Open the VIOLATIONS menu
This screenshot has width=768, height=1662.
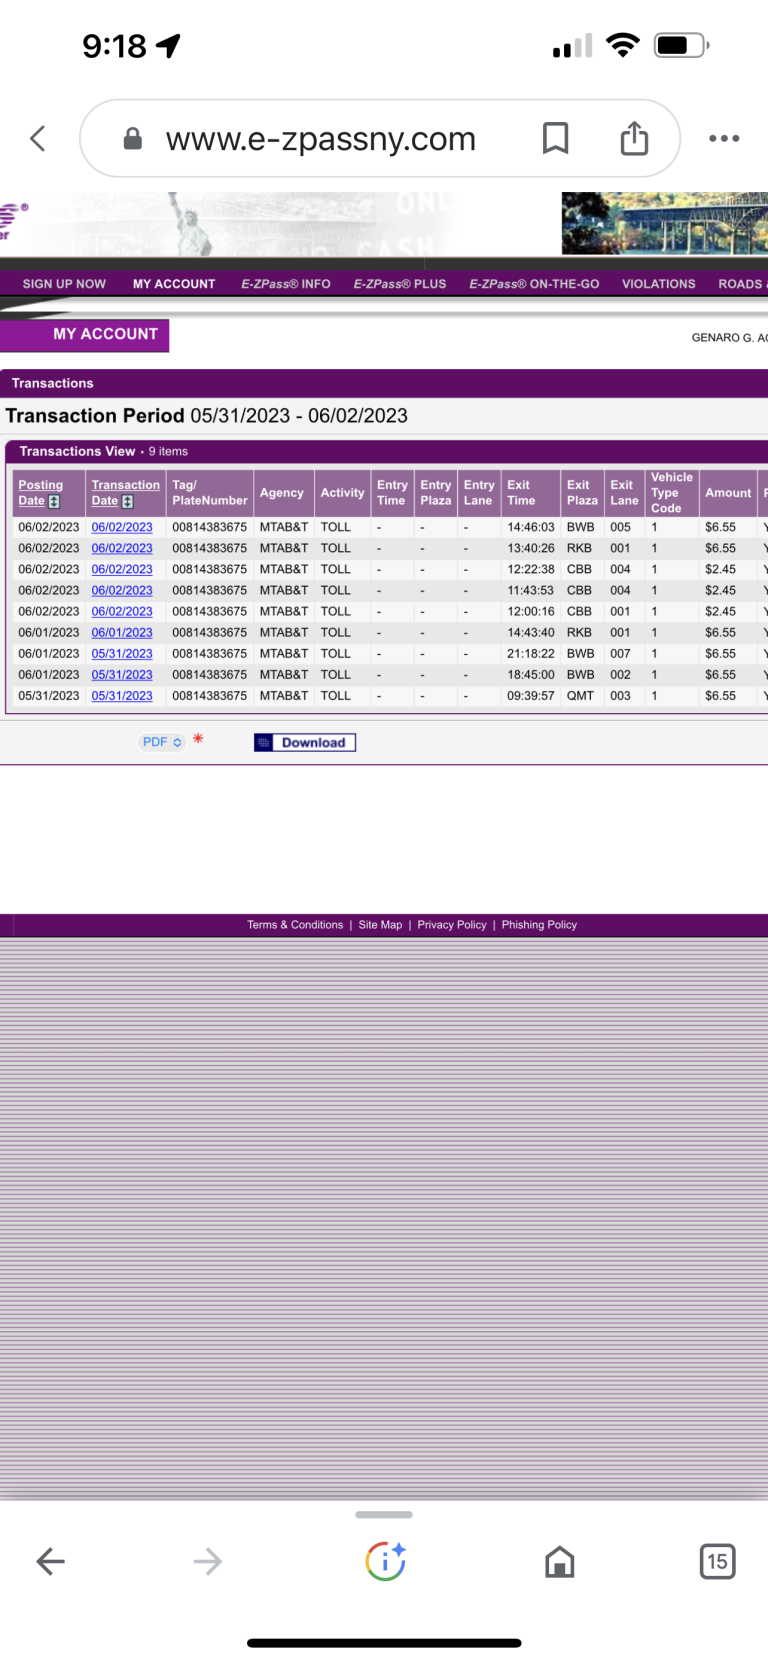tap(658, 284)
